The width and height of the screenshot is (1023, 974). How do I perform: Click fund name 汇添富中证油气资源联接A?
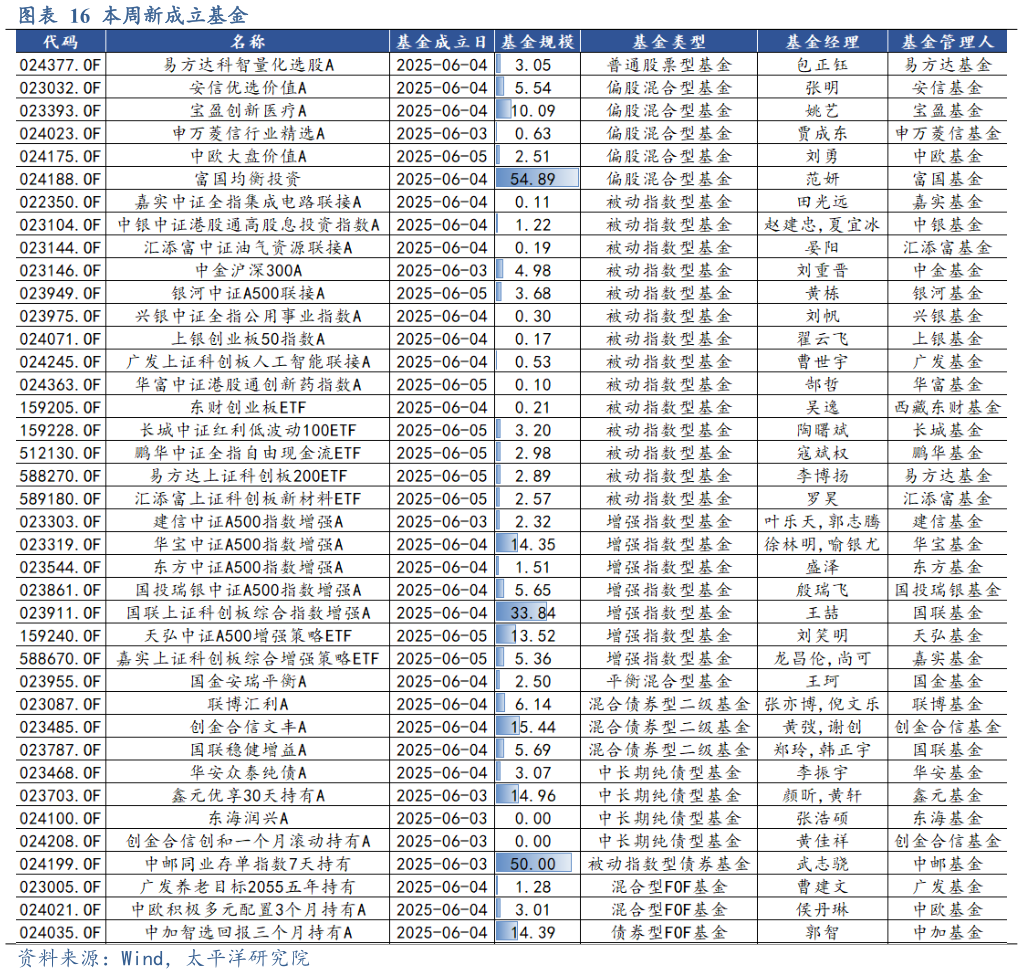(x=248, y=247)
